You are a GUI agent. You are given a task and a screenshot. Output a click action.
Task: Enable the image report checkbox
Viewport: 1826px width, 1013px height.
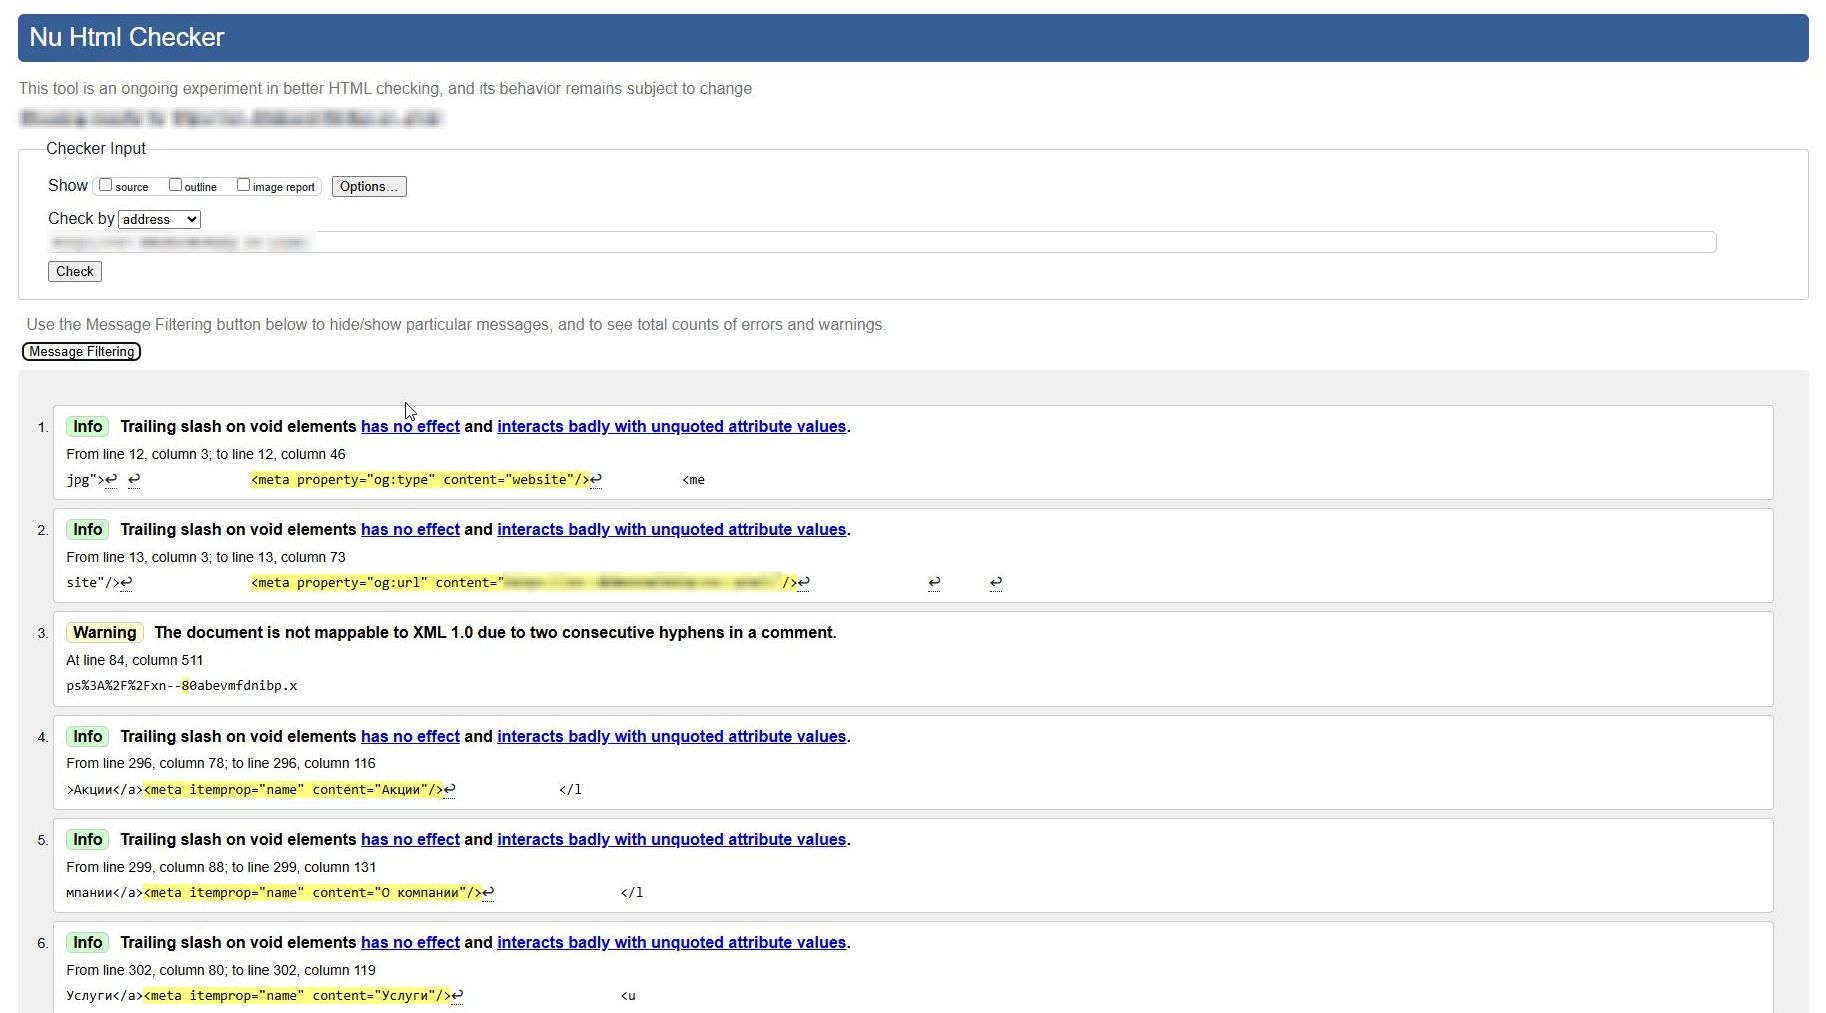(243, 185)
